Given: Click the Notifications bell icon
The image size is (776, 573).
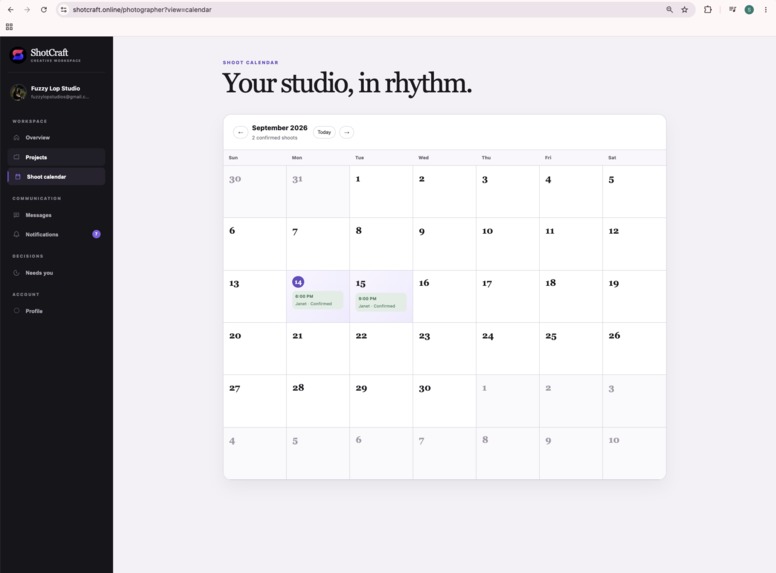Looking at the screenshot, I should point(16,235).
